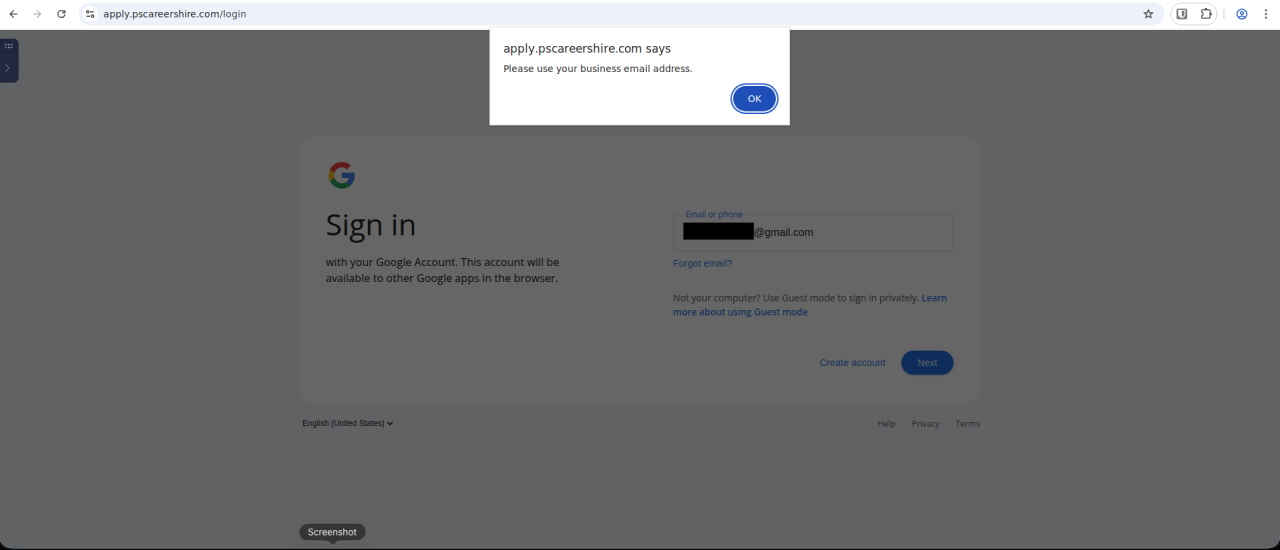Open the Chrome three-dot menu
The image size is (1280, 550).
pyautogui.click(x=1266, y=14)
